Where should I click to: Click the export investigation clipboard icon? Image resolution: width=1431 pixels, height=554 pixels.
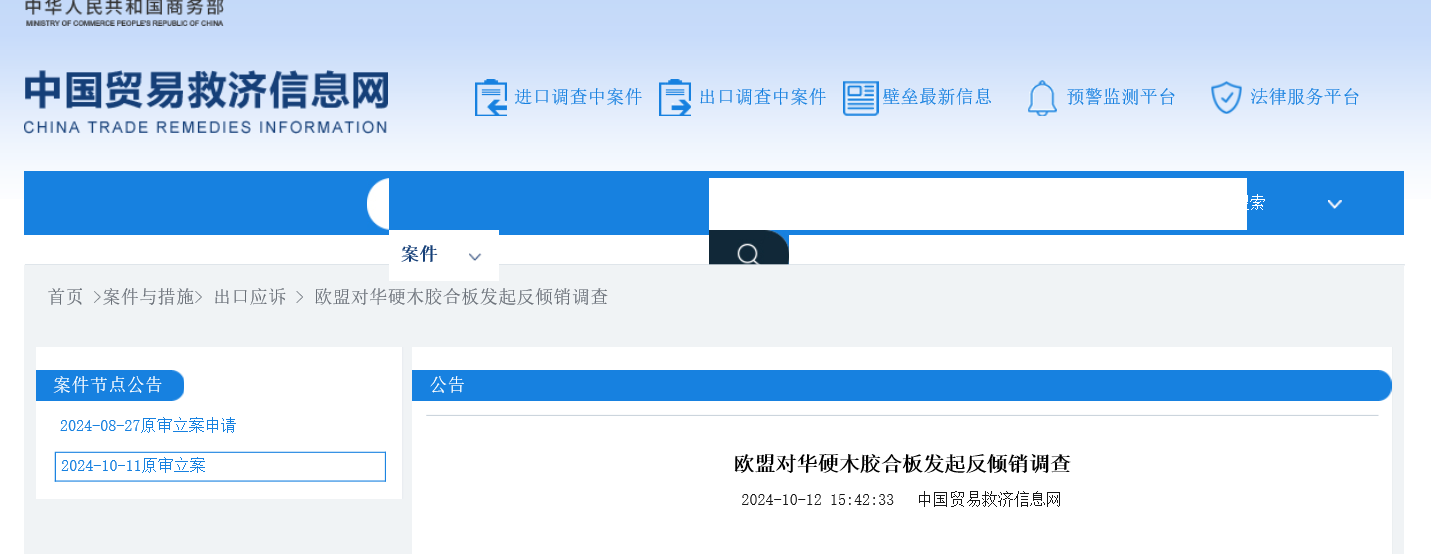[675, 97]
